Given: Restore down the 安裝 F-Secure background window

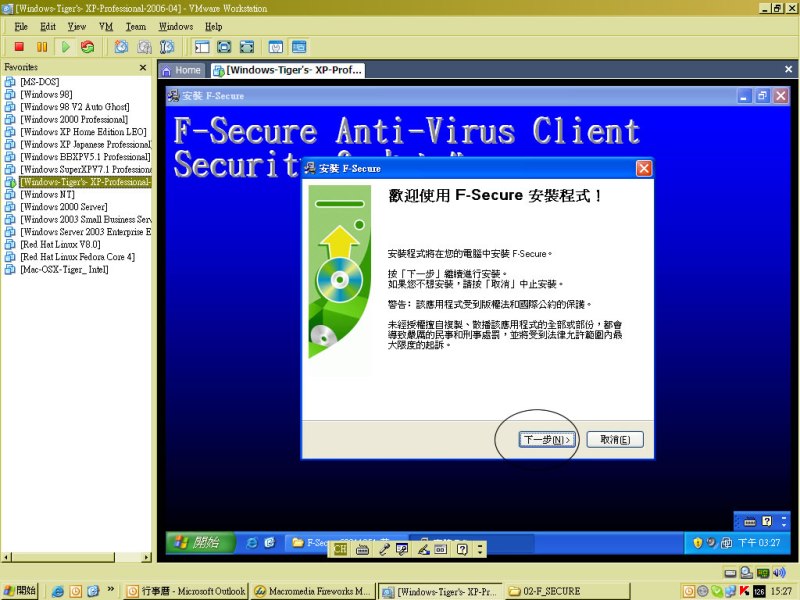Looking at the screenshot, I should click(762, 95).
